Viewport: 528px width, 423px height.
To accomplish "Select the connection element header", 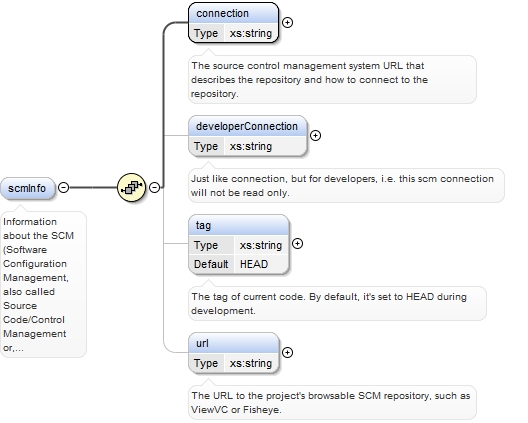I will [234, 14].
